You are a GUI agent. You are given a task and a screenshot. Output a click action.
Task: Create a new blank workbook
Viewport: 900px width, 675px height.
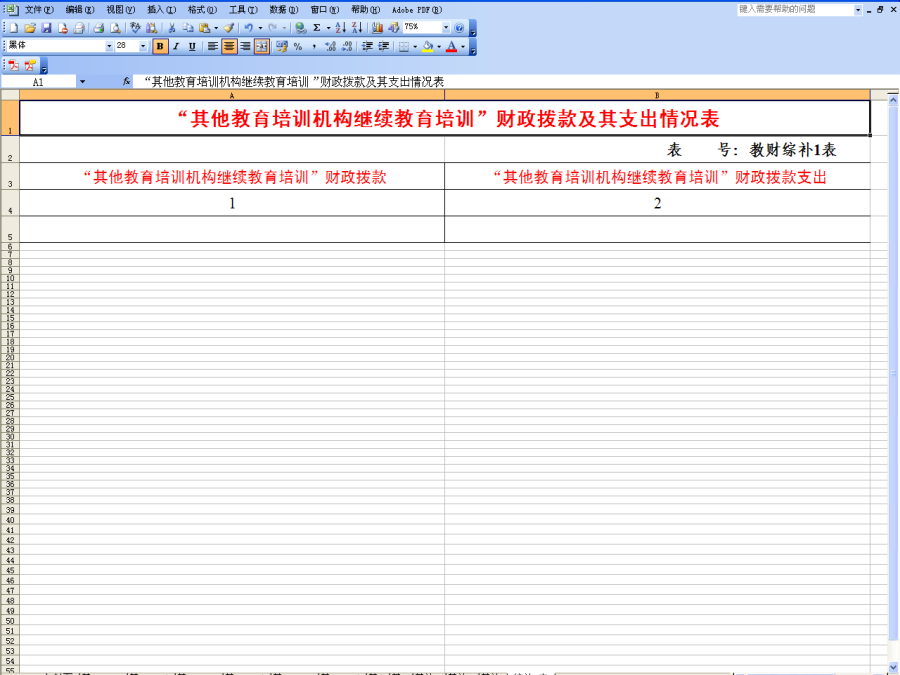coord(14,28)
